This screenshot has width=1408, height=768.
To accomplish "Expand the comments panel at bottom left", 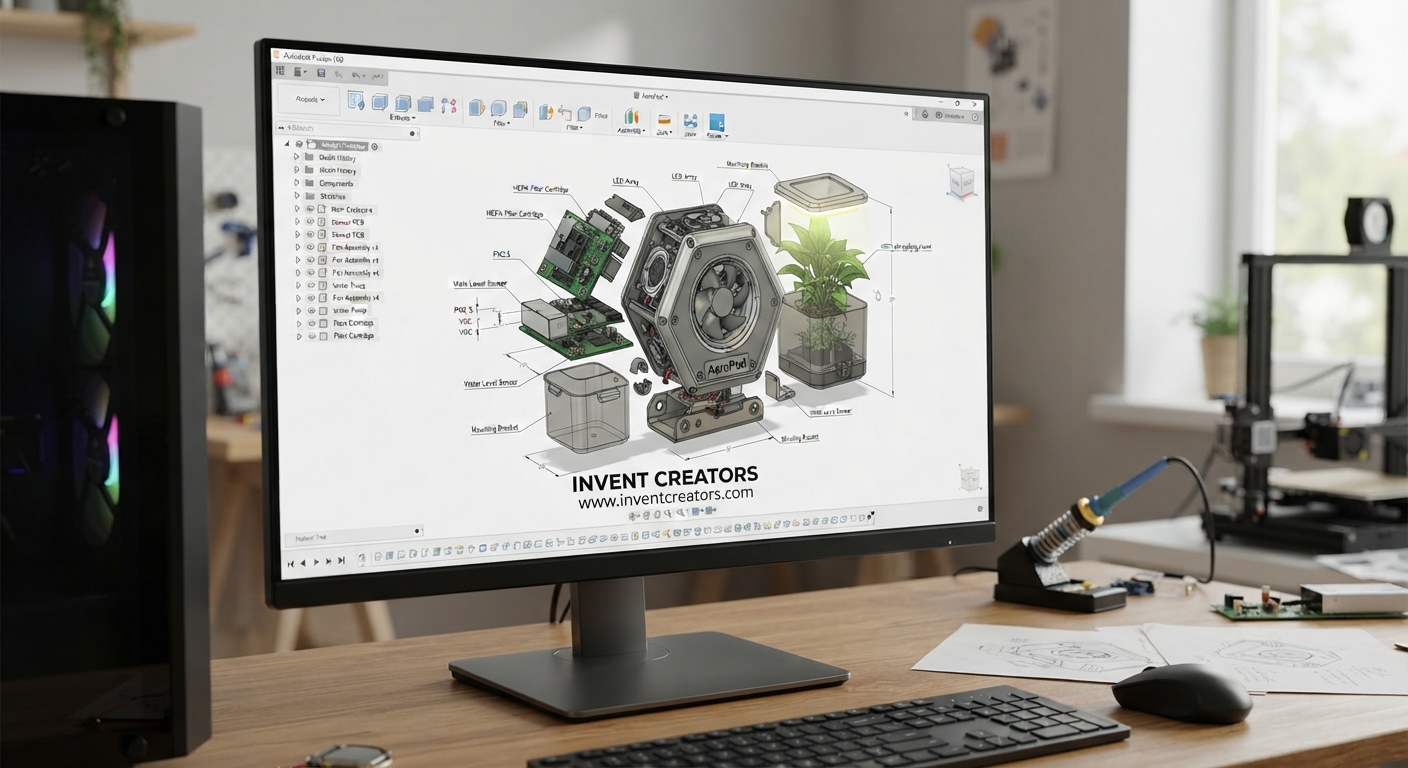I will pyautogui.click(x=418, y=531).
